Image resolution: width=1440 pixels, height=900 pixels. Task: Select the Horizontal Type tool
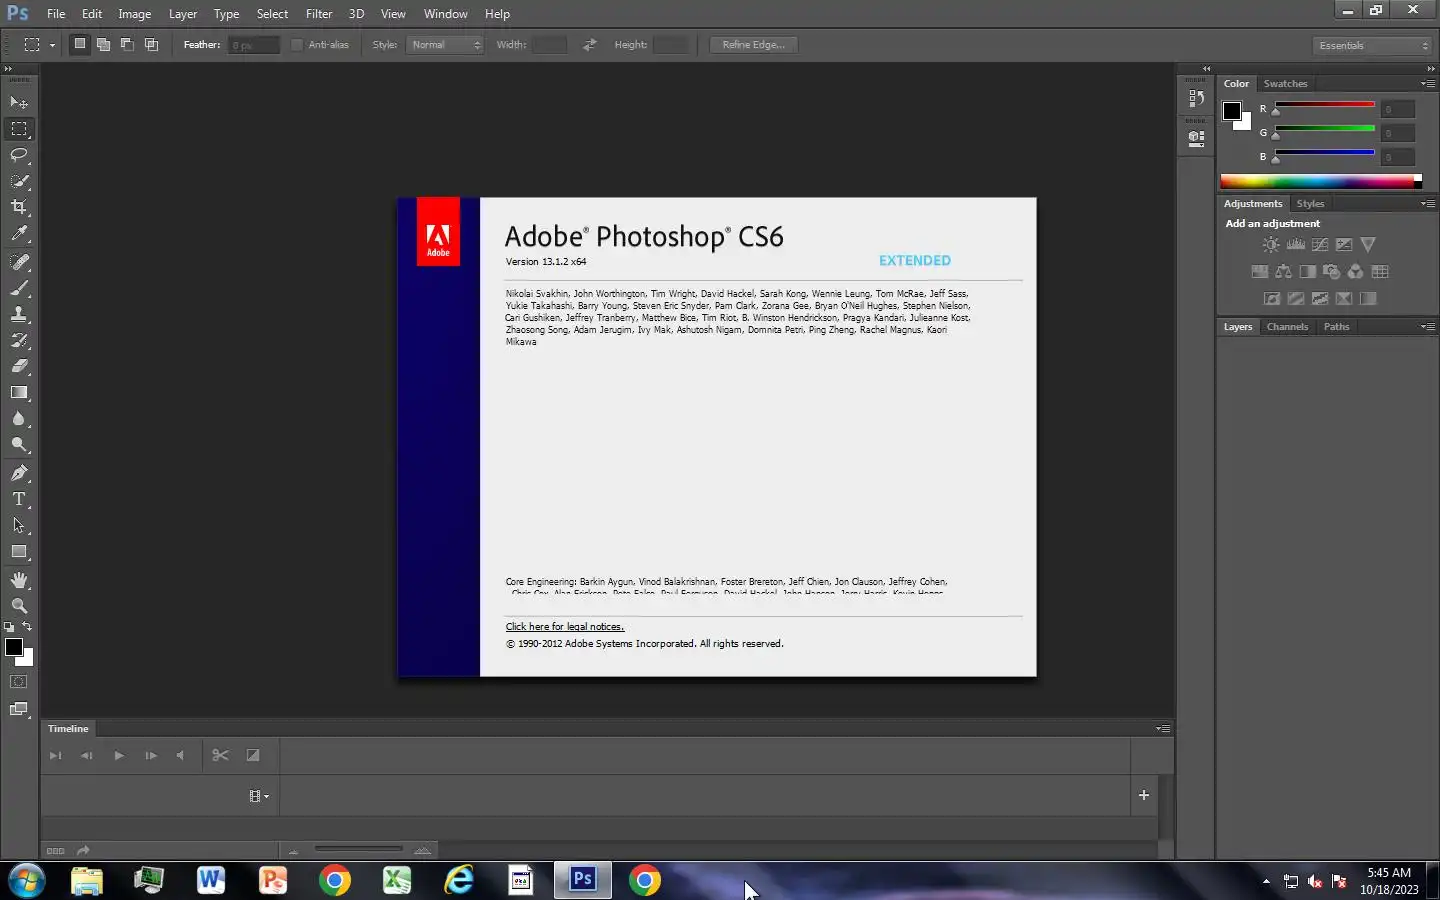19,499
